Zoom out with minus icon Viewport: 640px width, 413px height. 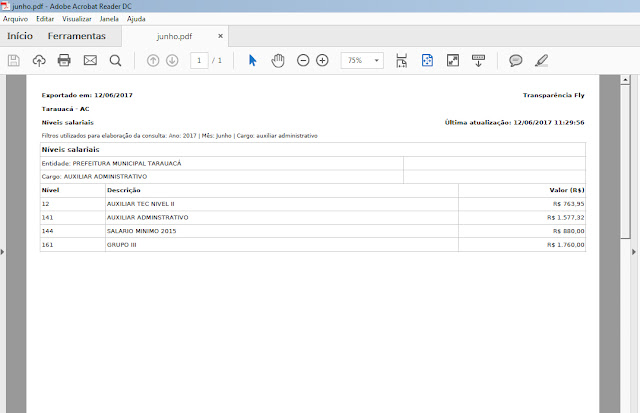[x=303, y=60]
